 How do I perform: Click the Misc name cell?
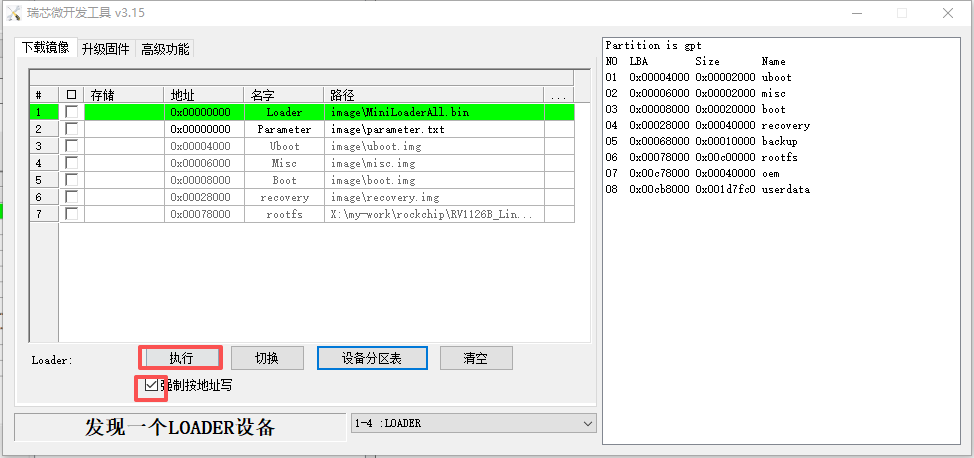[284, 163]
